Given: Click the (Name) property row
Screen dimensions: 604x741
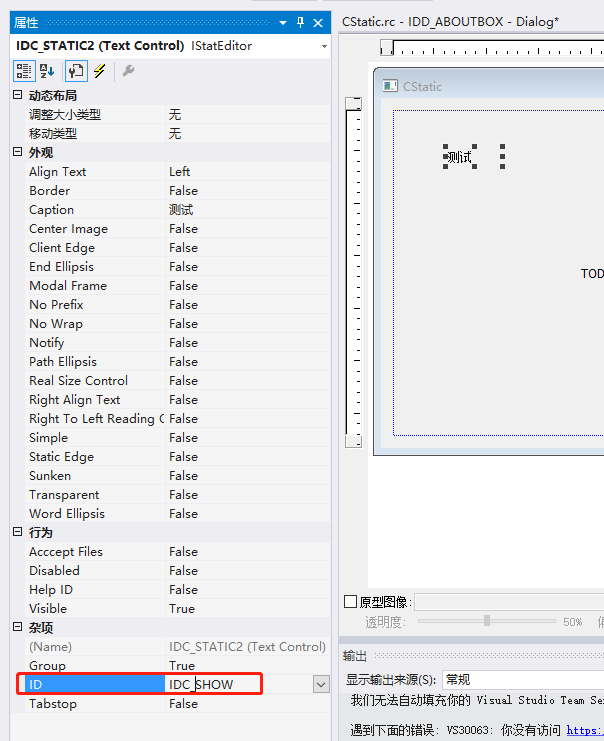Looking at the screenshot, I should 178,646.
